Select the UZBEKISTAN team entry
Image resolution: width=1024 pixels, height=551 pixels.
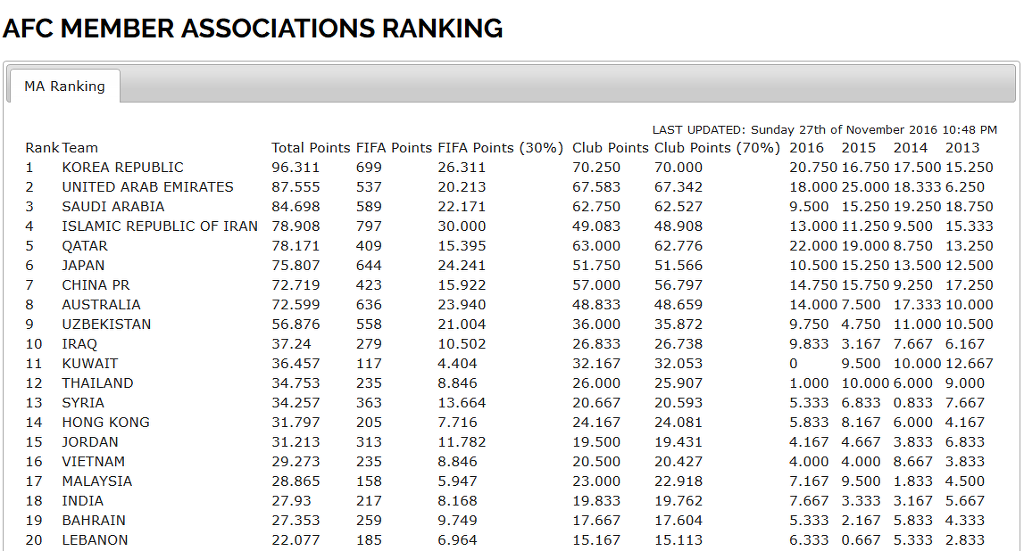pyautogui.click(x=106, y=324)
